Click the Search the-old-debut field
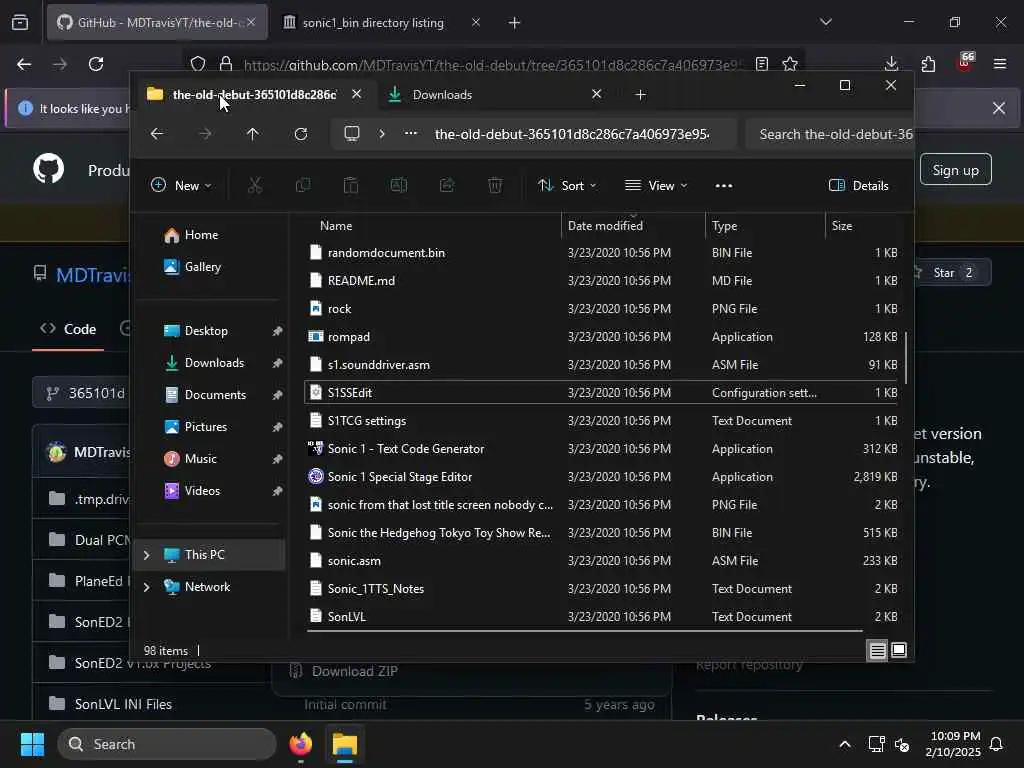1024x768 pixels. click(x=829, y=134)
